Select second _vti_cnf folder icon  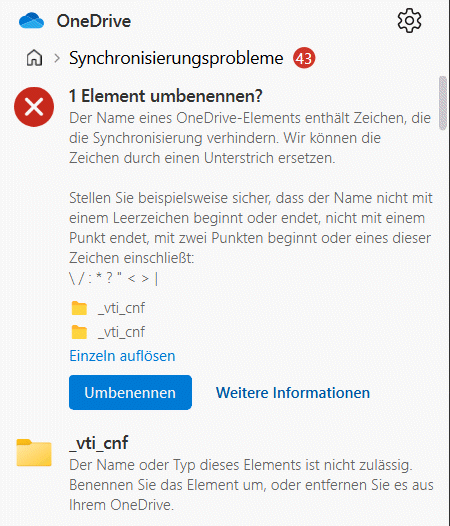(x=79, y=332)
